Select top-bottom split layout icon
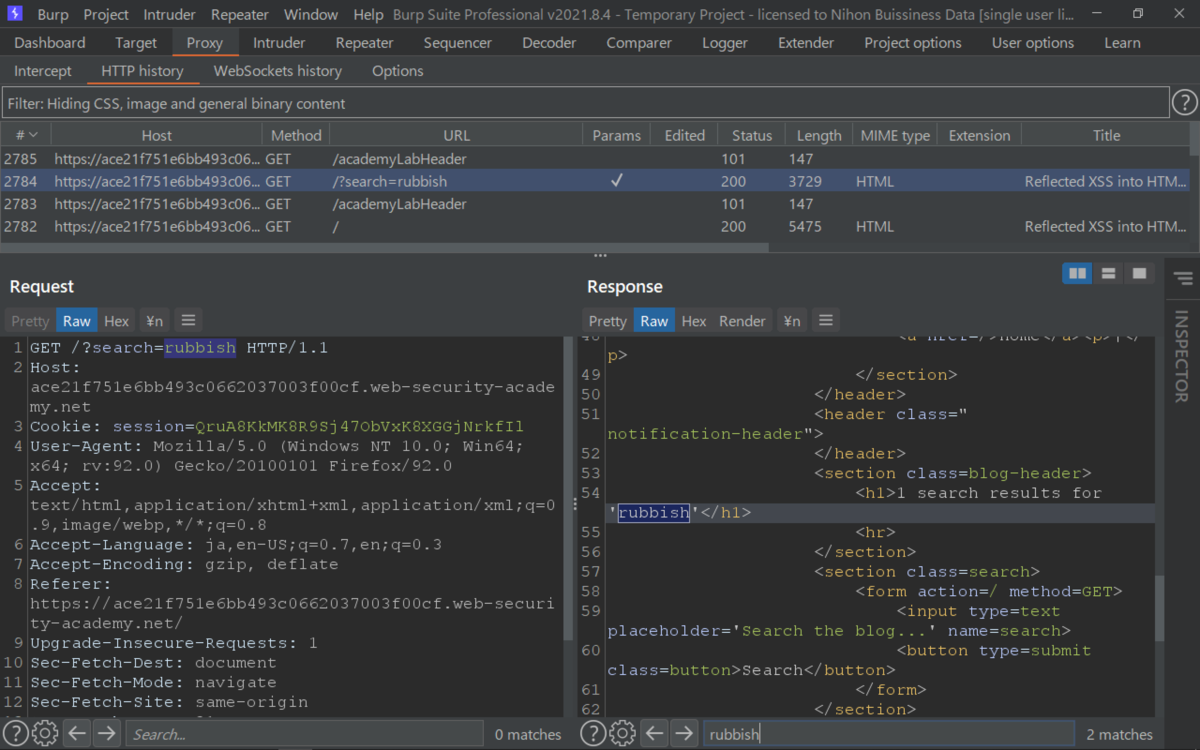The width and height of the screenshot is (1200, 750). point(1108,273)
